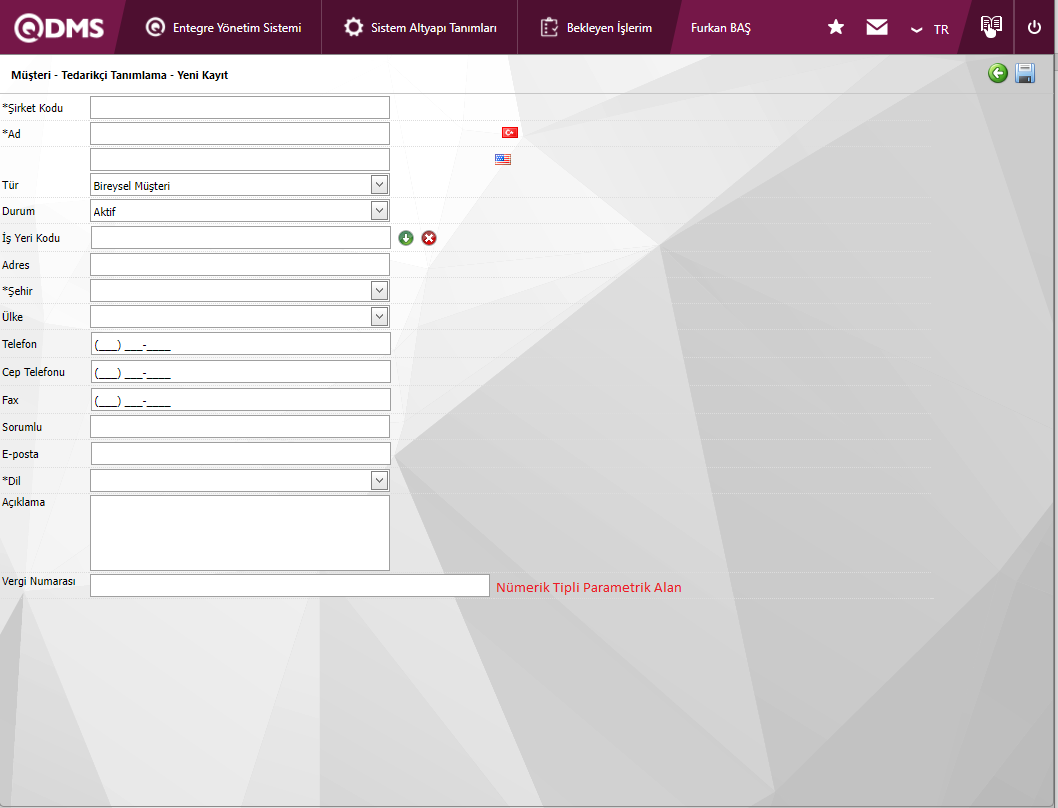
Task: Focus the Telefon input field
Action: 241,344
